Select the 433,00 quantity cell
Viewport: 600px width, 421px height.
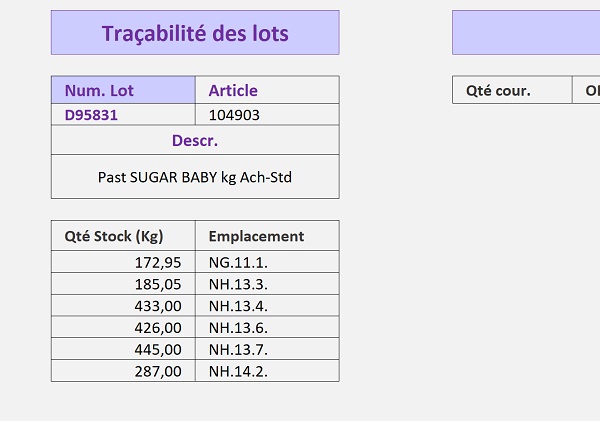pos(123,306)
